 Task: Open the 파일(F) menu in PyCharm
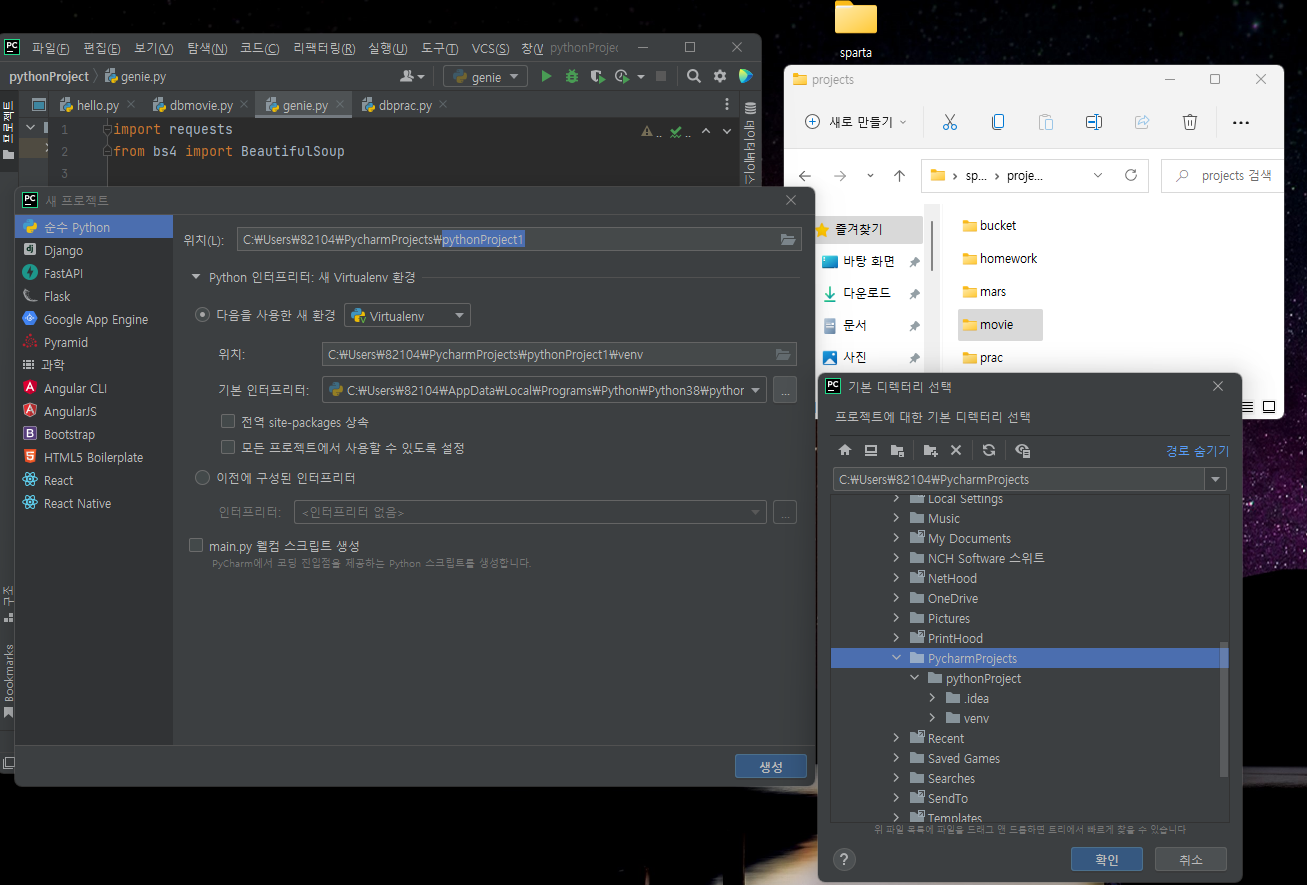[50, 48]
